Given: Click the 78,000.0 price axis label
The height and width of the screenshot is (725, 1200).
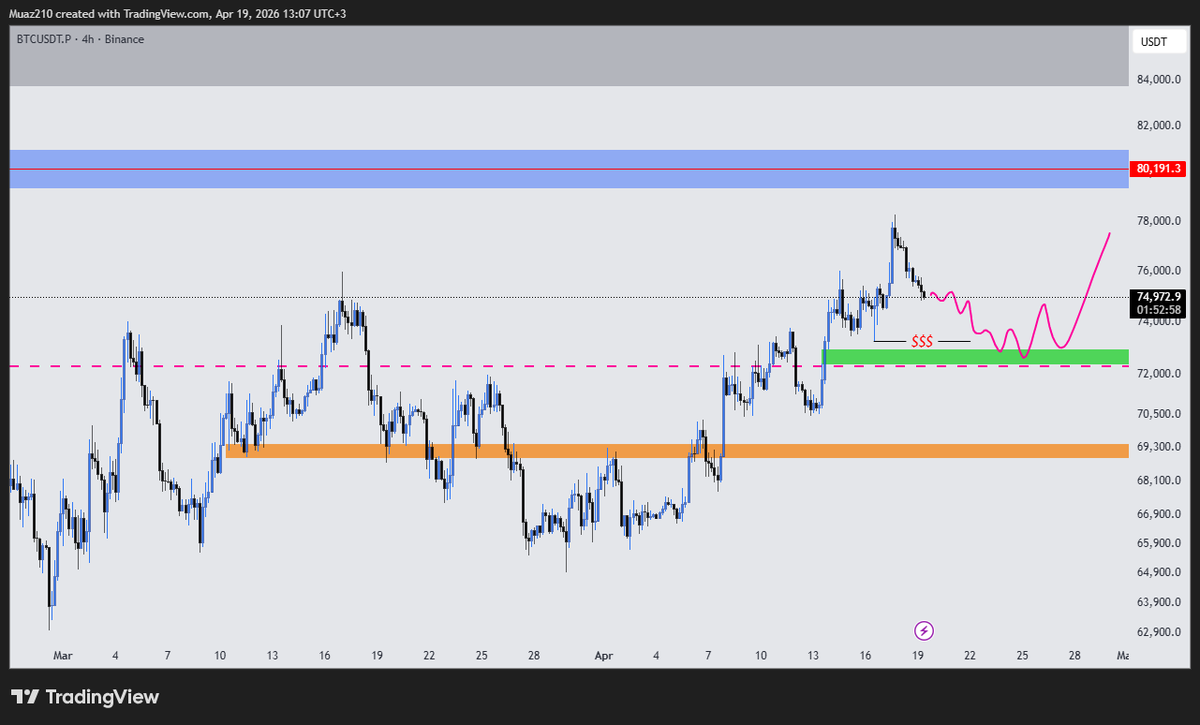Looking at the screenshot, I should pyautogui.click(x=1158, y=222).
